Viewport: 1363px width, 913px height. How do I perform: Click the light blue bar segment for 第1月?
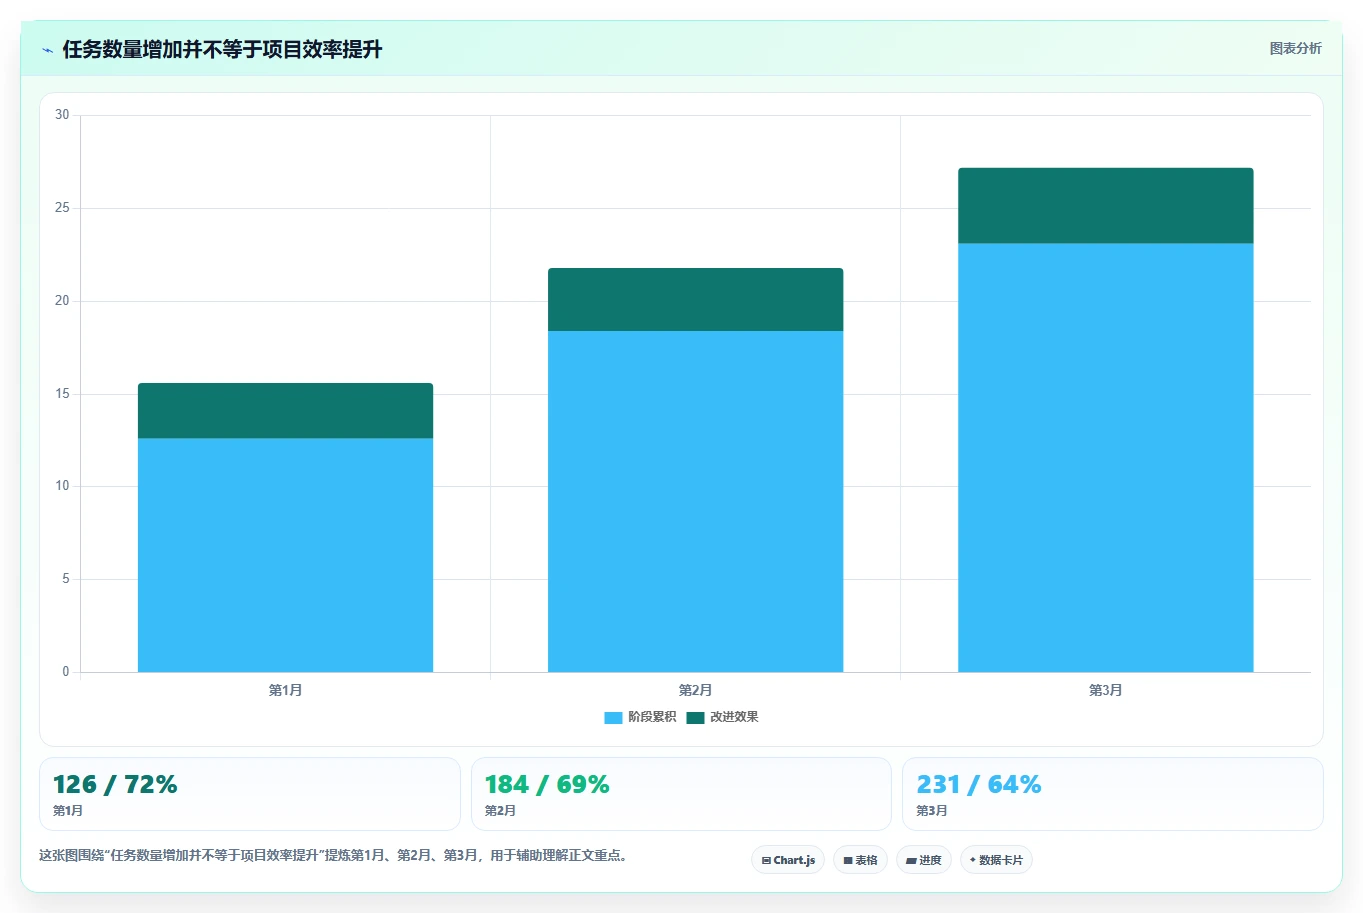click(x=285, y=555)
